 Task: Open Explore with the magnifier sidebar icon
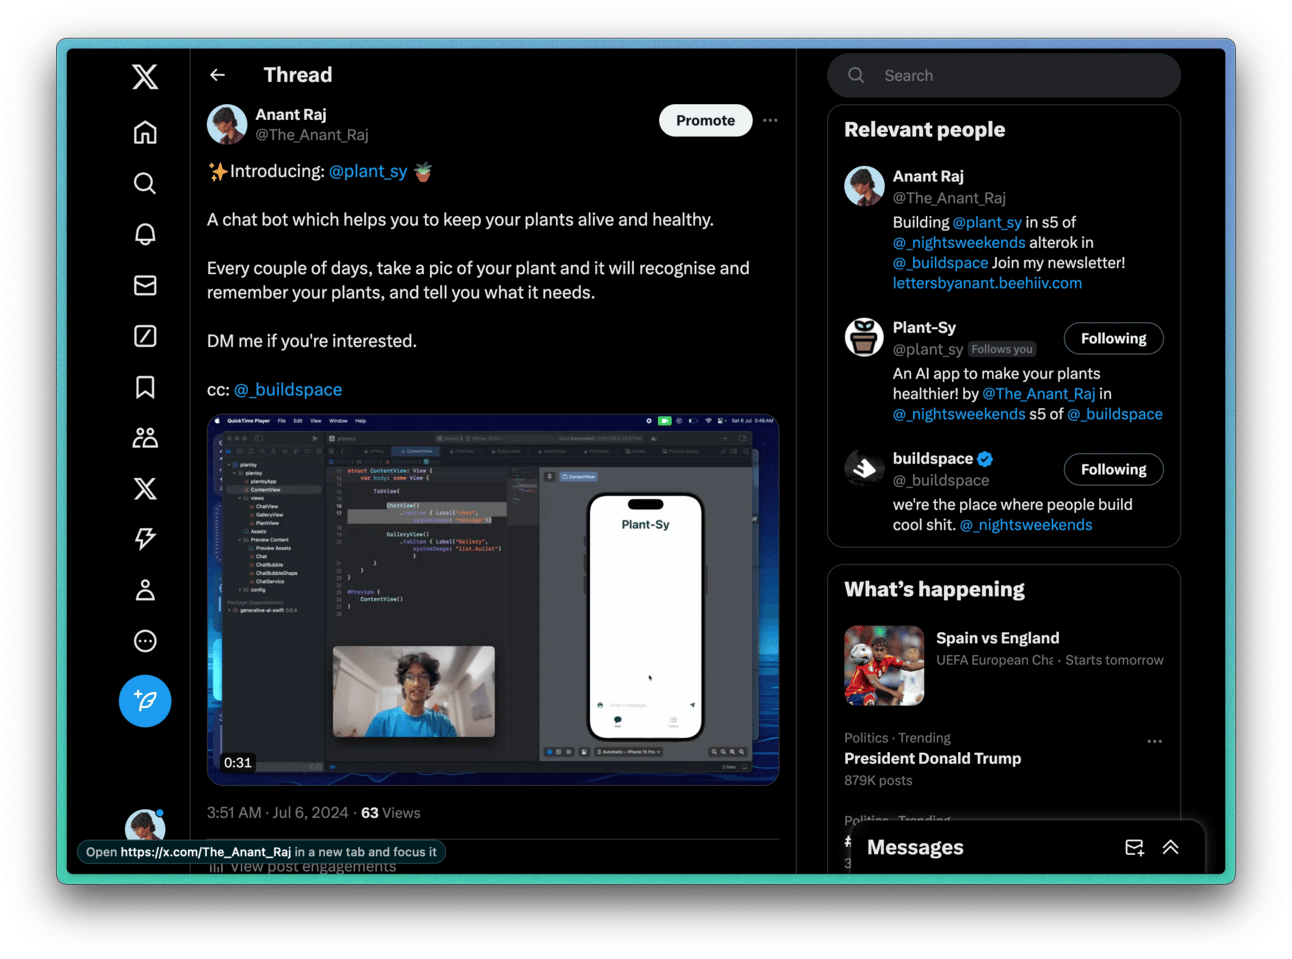(x=145, y=183)
